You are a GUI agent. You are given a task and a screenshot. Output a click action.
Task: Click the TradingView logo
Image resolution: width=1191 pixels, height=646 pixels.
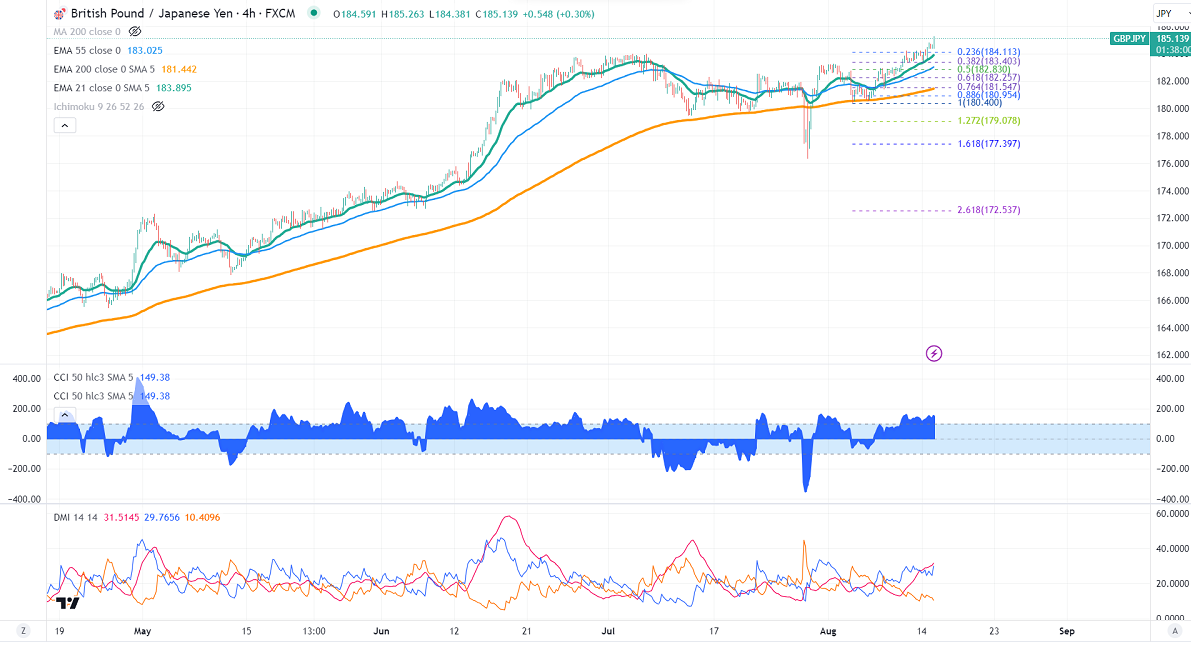68,603
